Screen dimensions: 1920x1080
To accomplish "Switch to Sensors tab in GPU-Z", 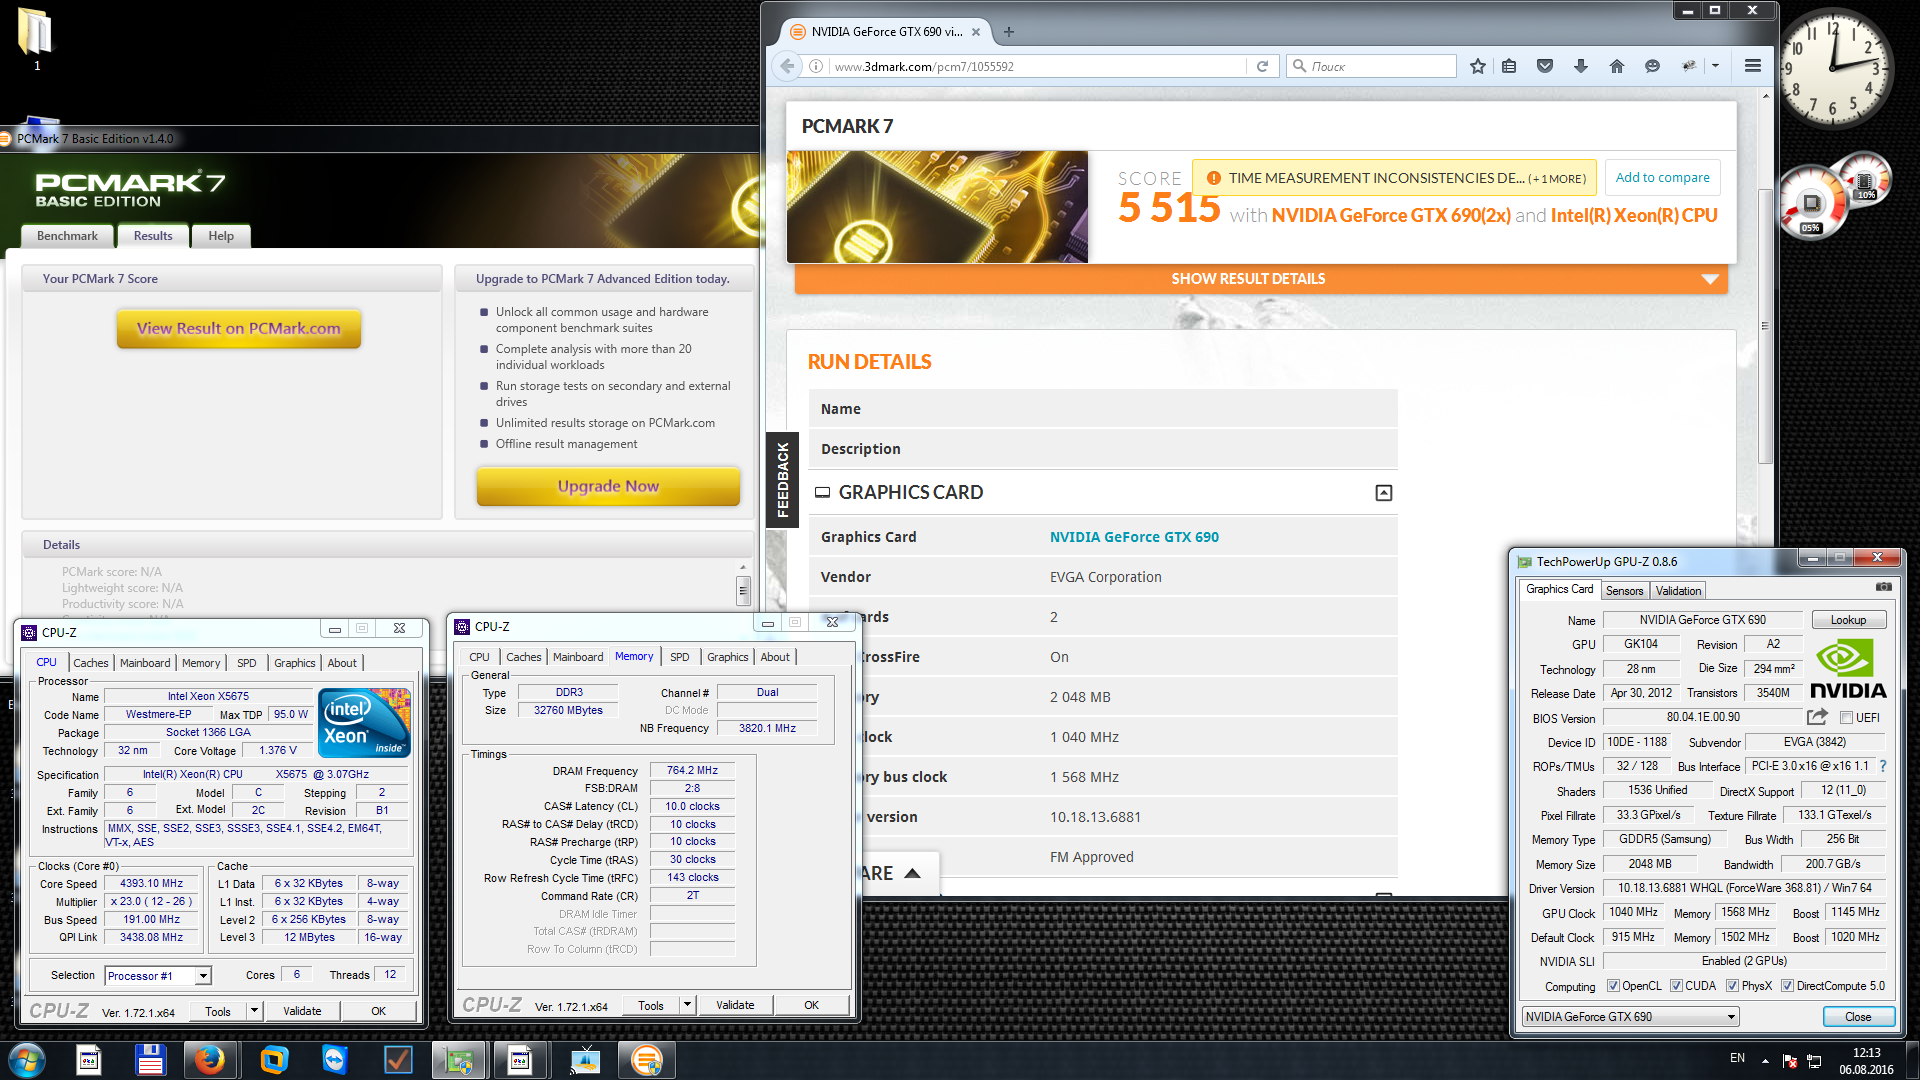I will pos(1624,591).
